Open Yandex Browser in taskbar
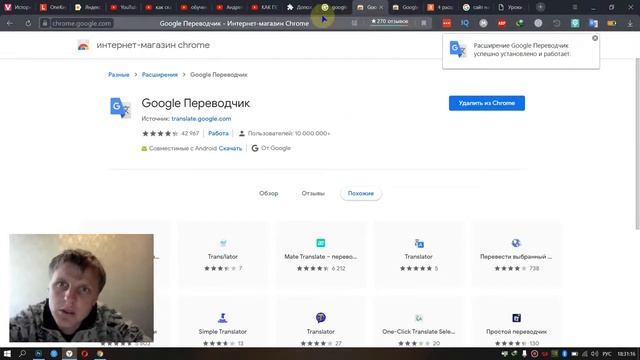Viewport: 640px width, 360px height. pyautogui.click(x=69, y=353)
